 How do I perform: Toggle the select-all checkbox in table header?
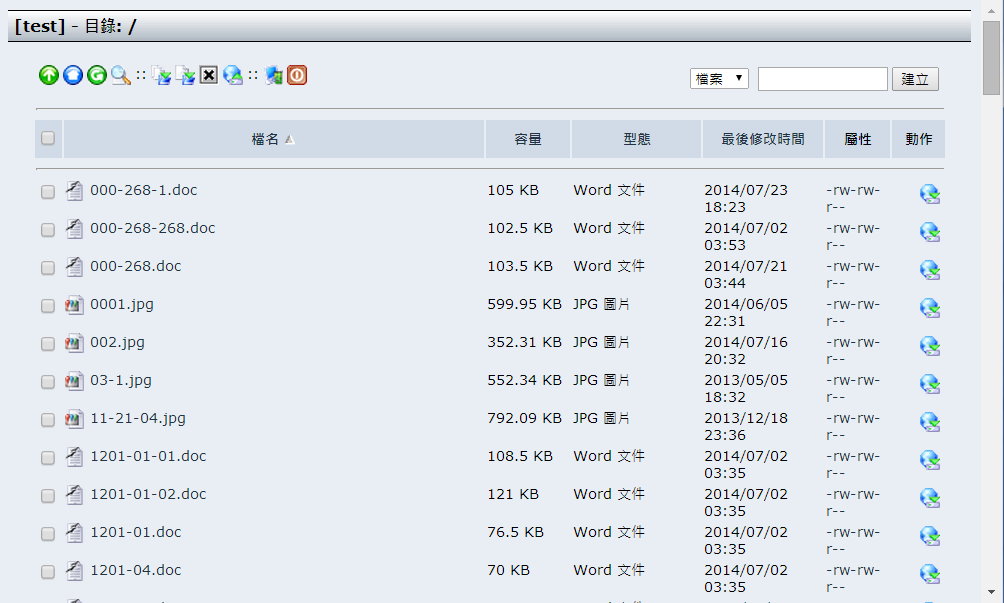pos(48,139)
